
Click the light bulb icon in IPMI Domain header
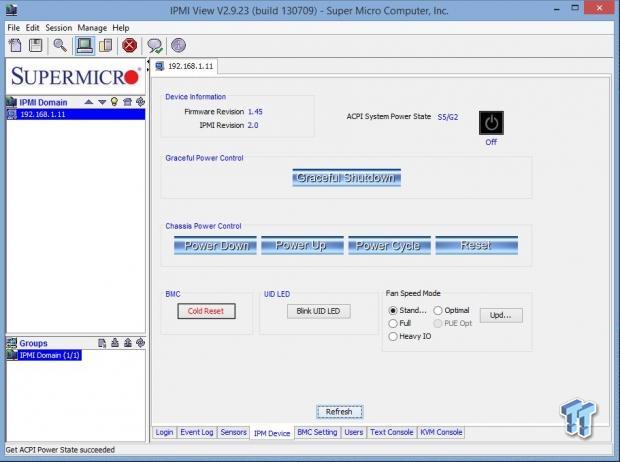[114, 102]
